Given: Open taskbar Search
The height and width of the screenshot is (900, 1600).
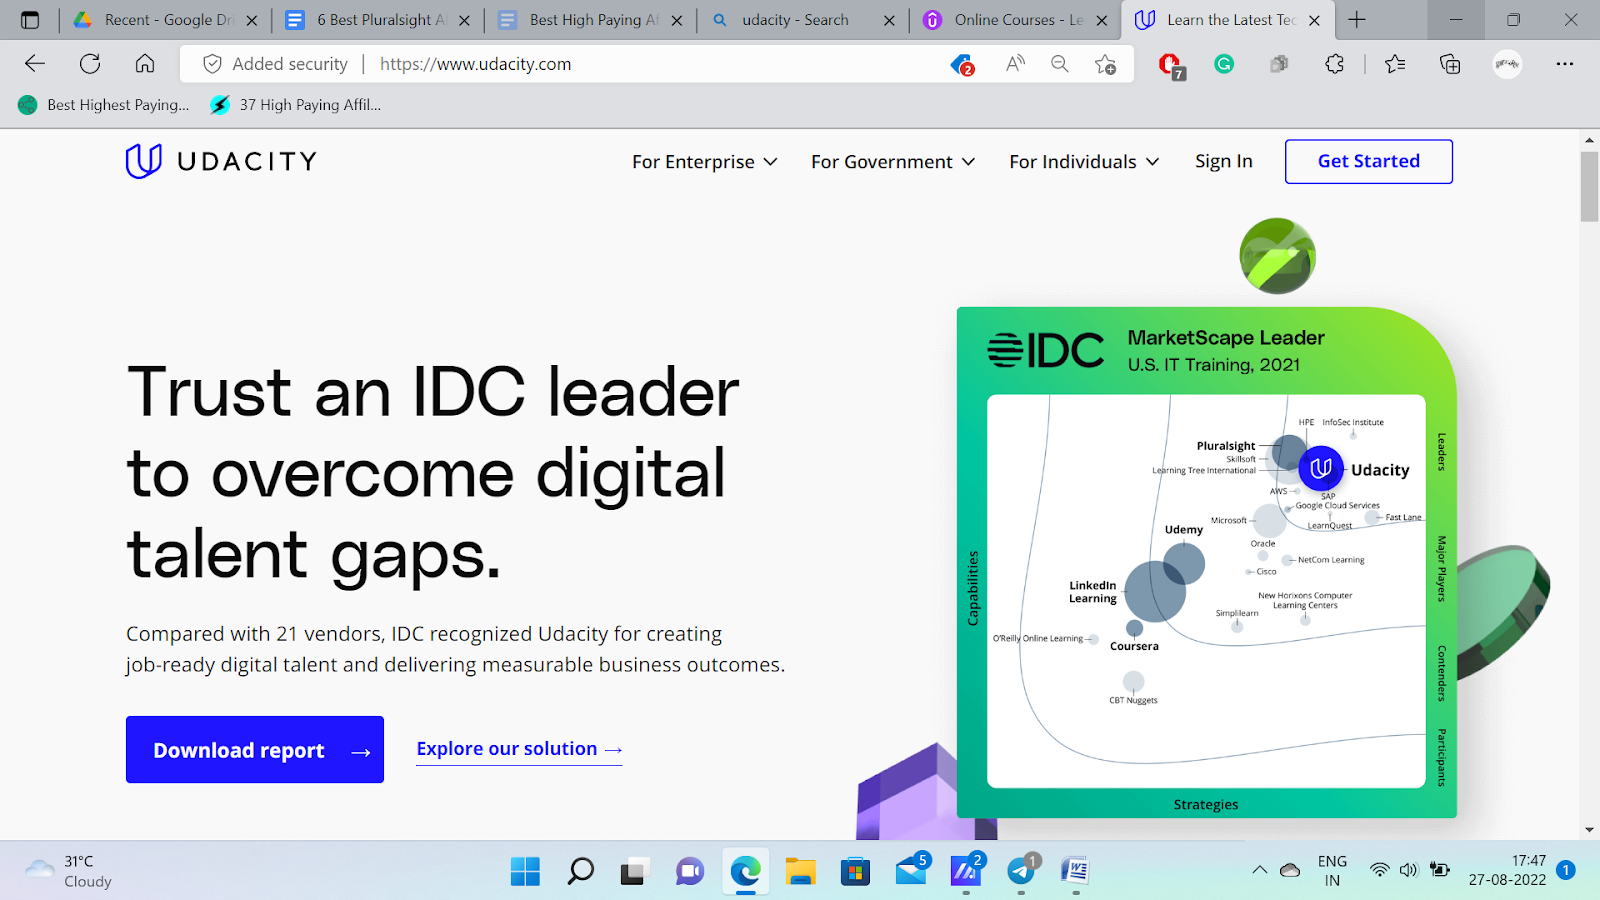Looking at the screenshot, I should 580,871.
